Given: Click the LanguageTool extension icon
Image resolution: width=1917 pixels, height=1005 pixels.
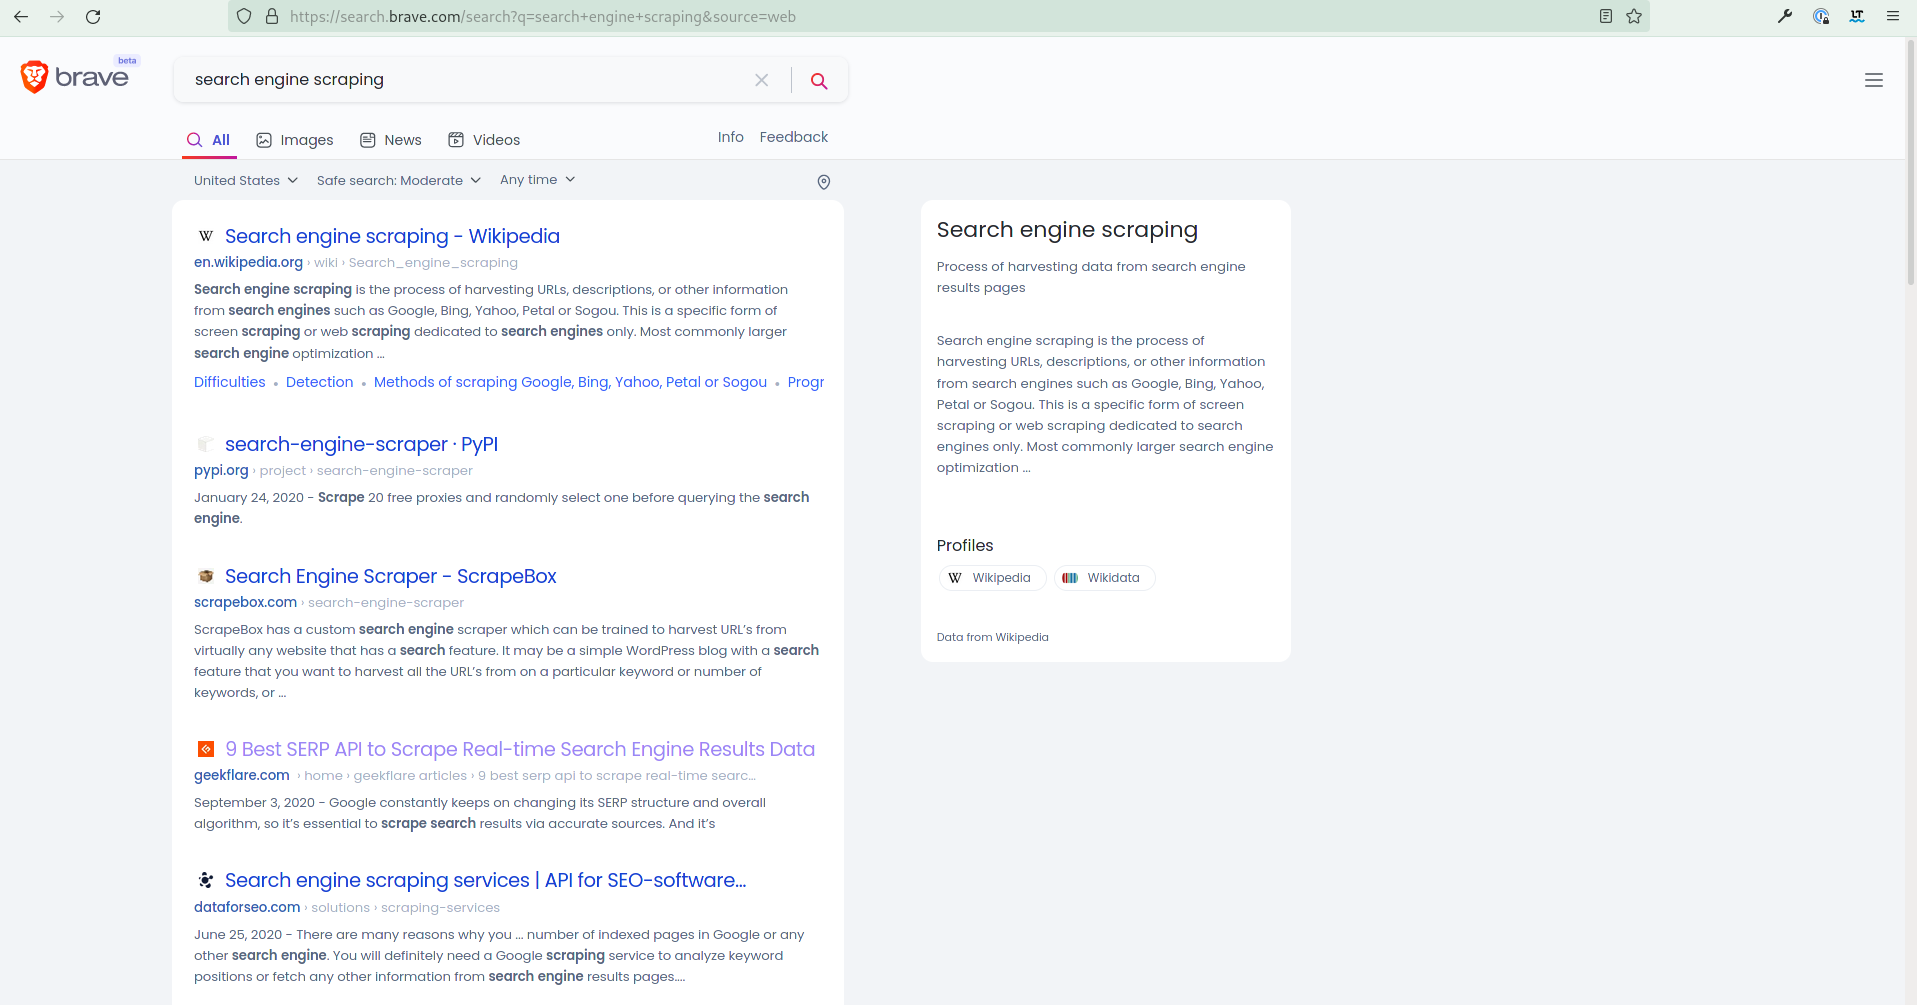Looking at the screenshot, I should click(1856, 16).
